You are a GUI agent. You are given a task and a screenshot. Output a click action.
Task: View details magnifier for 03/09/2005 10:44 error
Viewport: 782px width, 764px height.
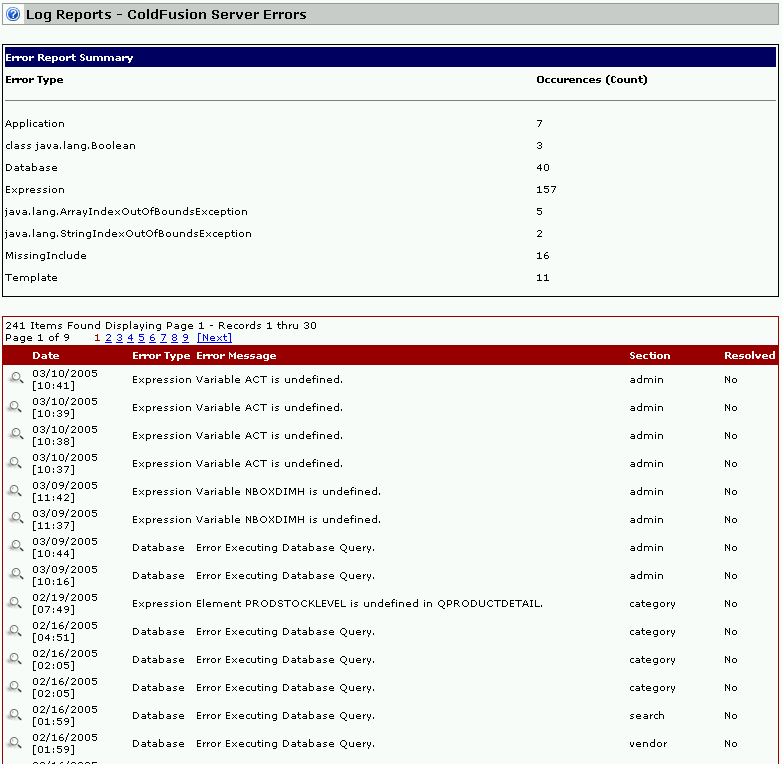click(x=16, y=546)
